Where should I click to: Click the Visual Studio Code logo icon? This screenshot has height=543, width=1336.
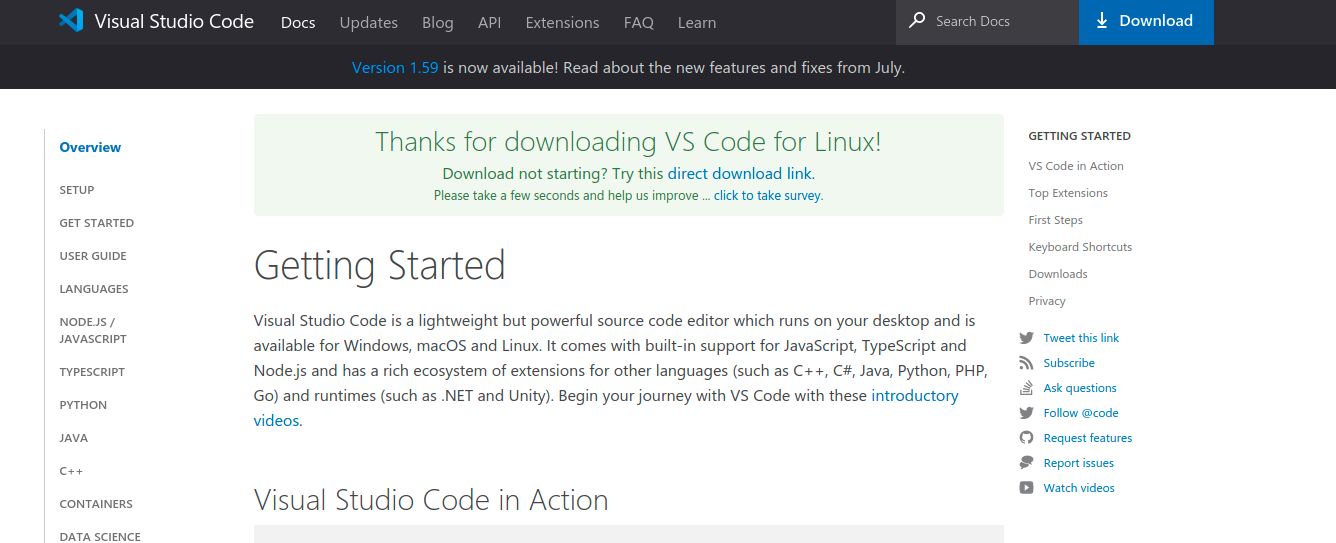71,21
